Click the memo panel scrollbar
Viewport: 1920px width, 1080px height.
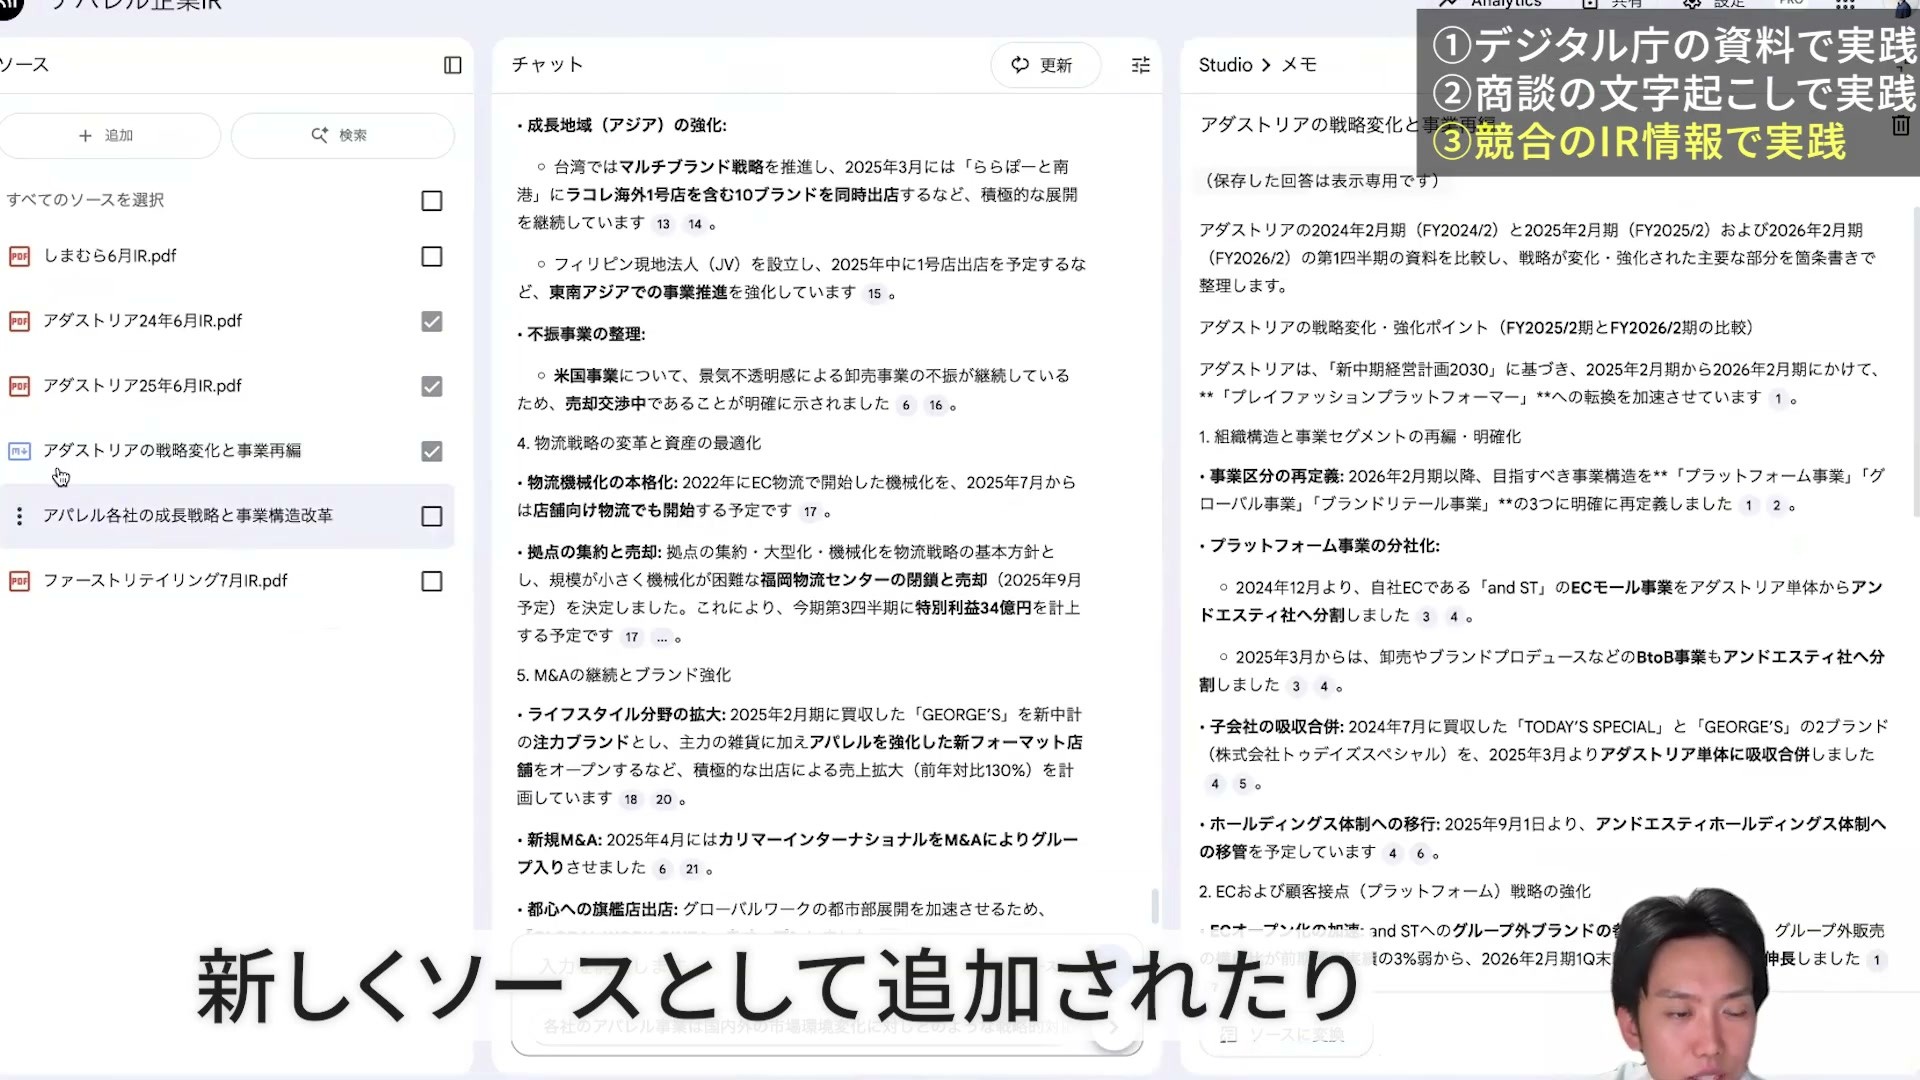point(1914,360)
